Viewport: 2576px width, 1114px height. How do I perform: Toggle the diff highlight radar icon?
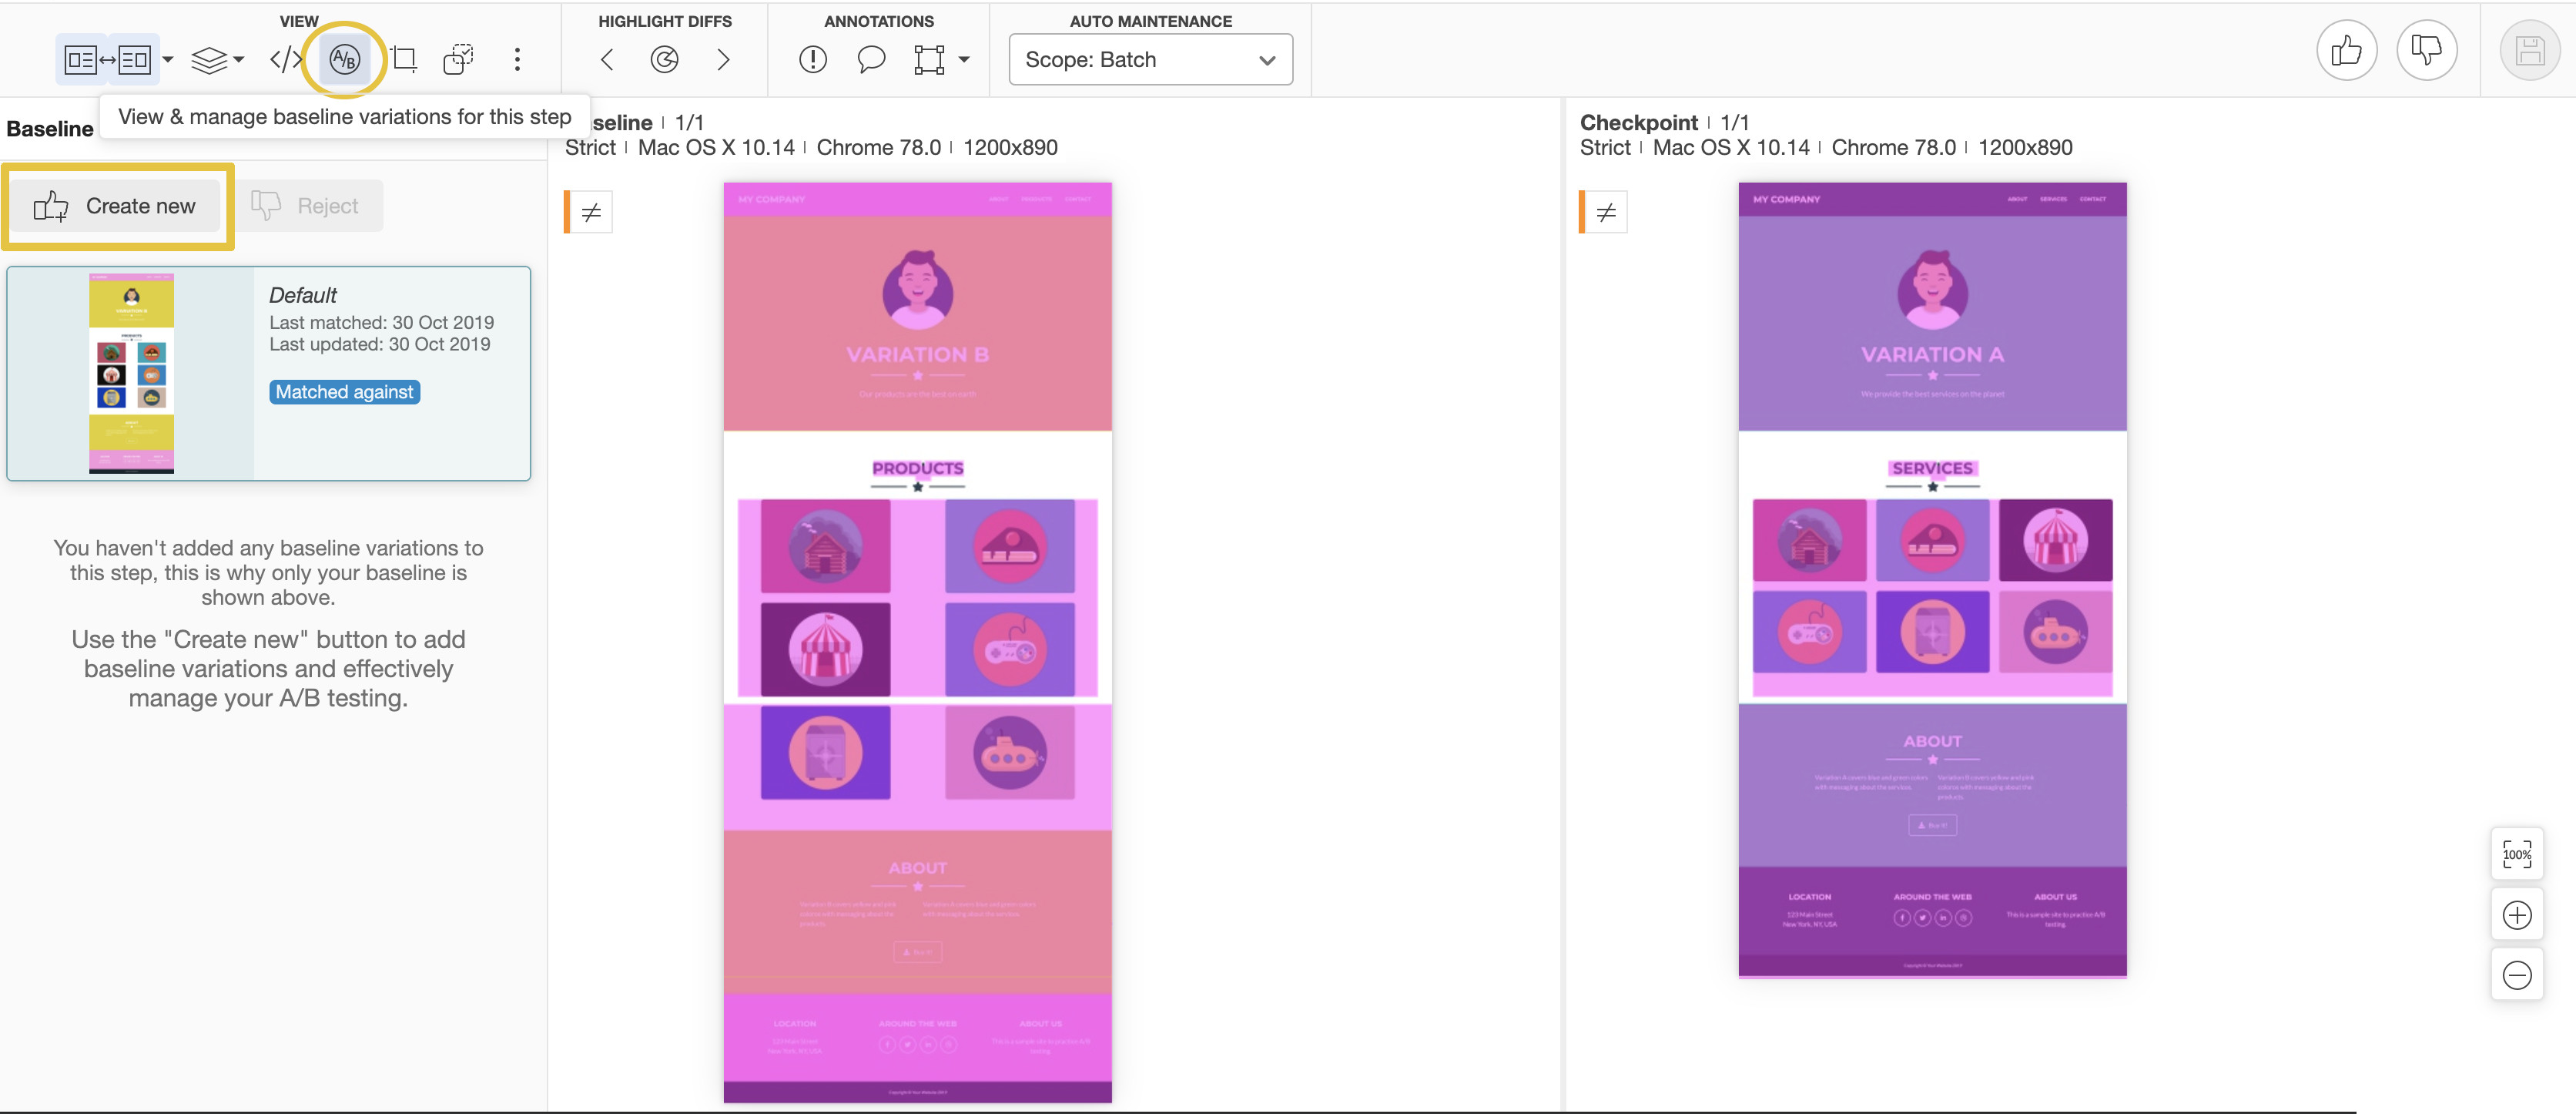(x=665, y=60)
